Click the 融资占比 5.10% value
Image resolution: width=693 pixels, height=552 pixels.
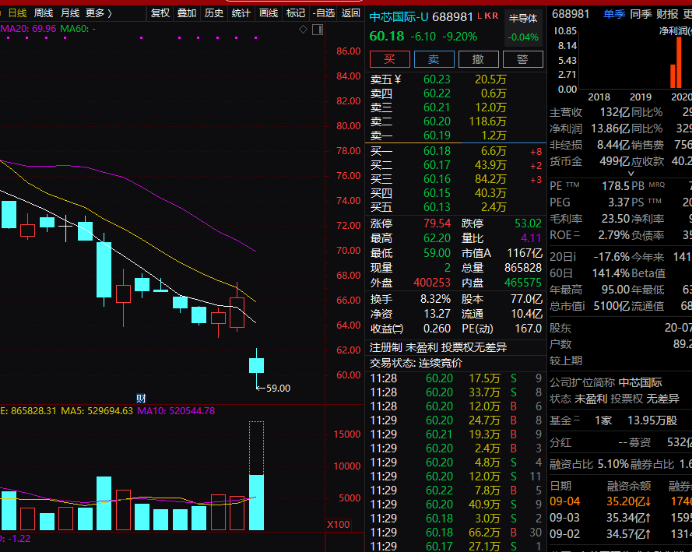coord(613,464)
